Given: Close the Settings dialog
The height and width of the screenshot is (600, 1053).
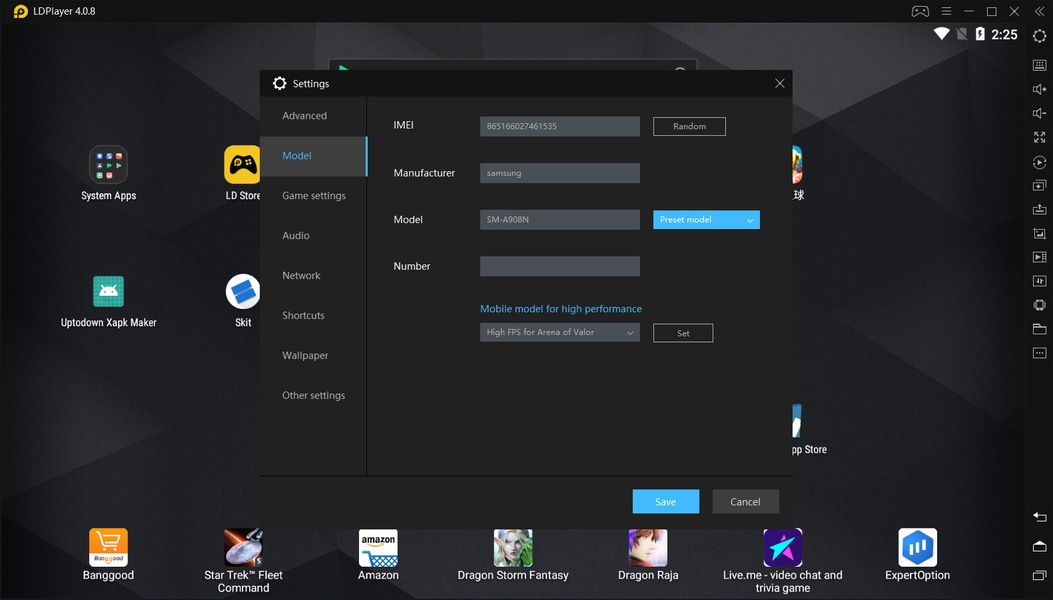Looking at the screenshot, I should (x=779, y=84).
